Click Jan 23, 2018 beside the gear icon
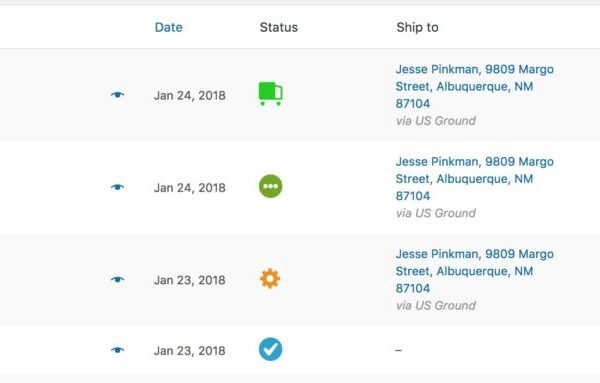This screenshot has width=600, height=383. [190, 280]
